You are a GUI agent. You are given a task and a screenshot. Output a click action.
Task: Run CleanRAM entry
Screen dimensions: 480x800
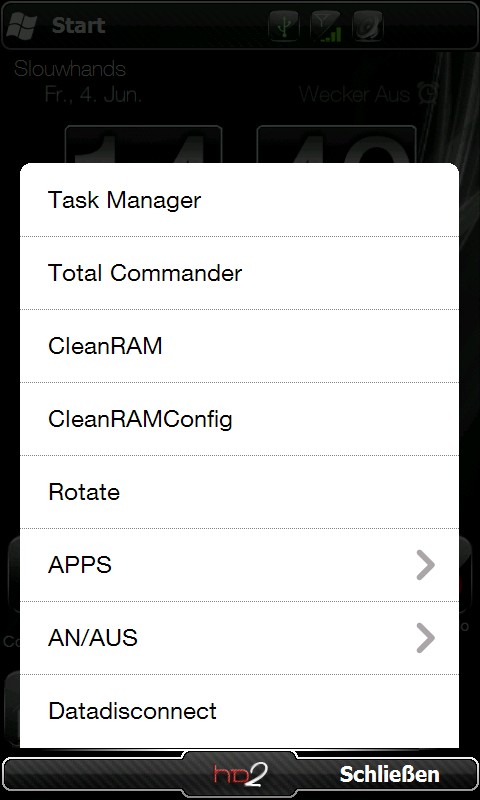click(x=239, y=346)
